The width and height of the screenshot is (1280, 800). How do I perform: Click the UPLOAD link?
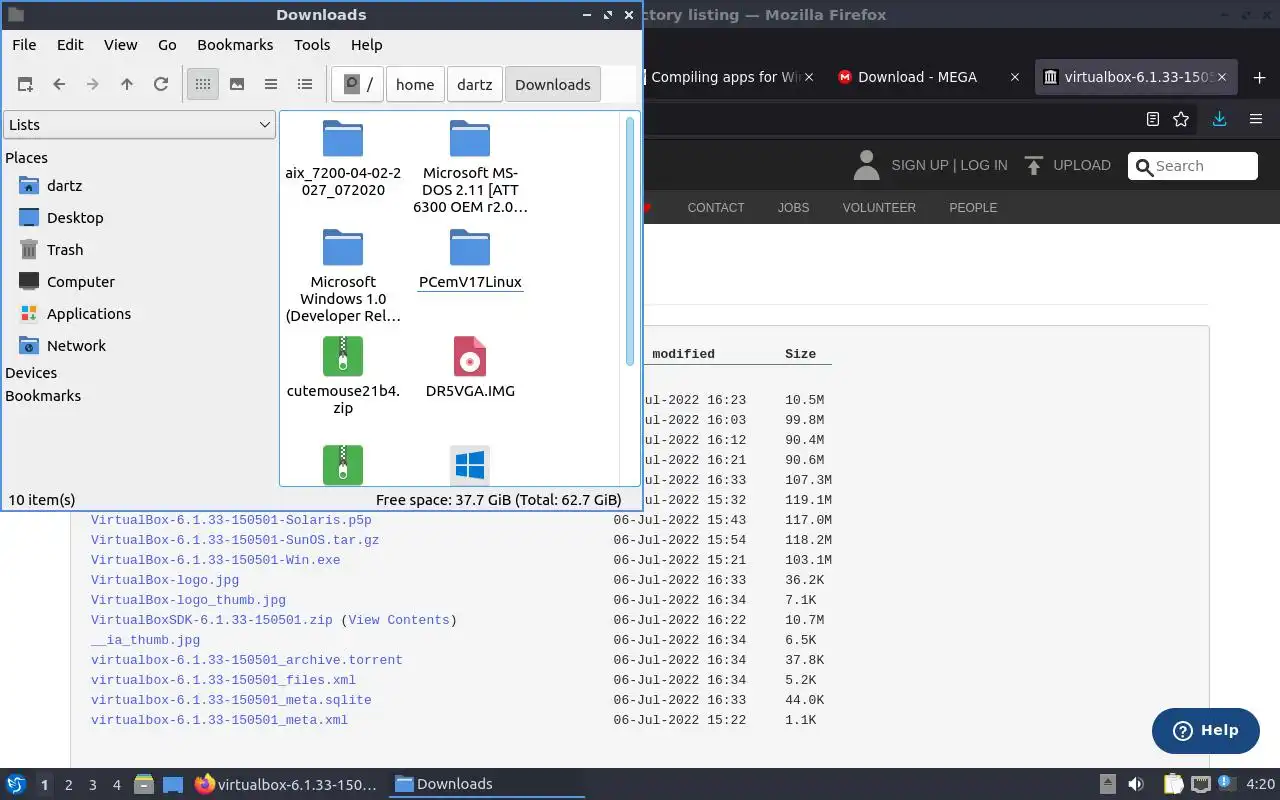click(x=1081, y=165)
